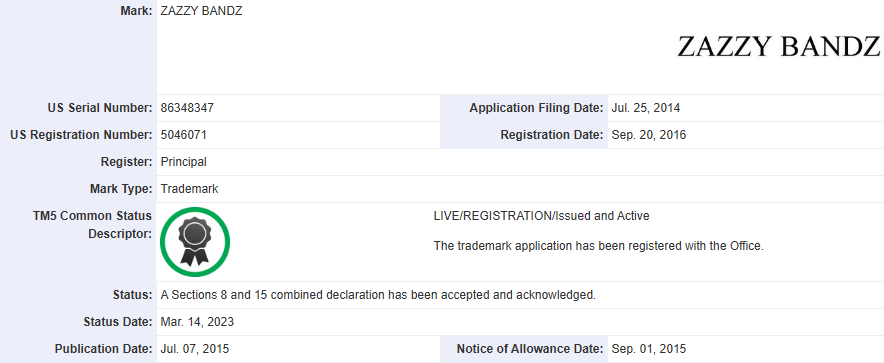
Task: Click the US Serial Number label
Action: click(100, 108)
